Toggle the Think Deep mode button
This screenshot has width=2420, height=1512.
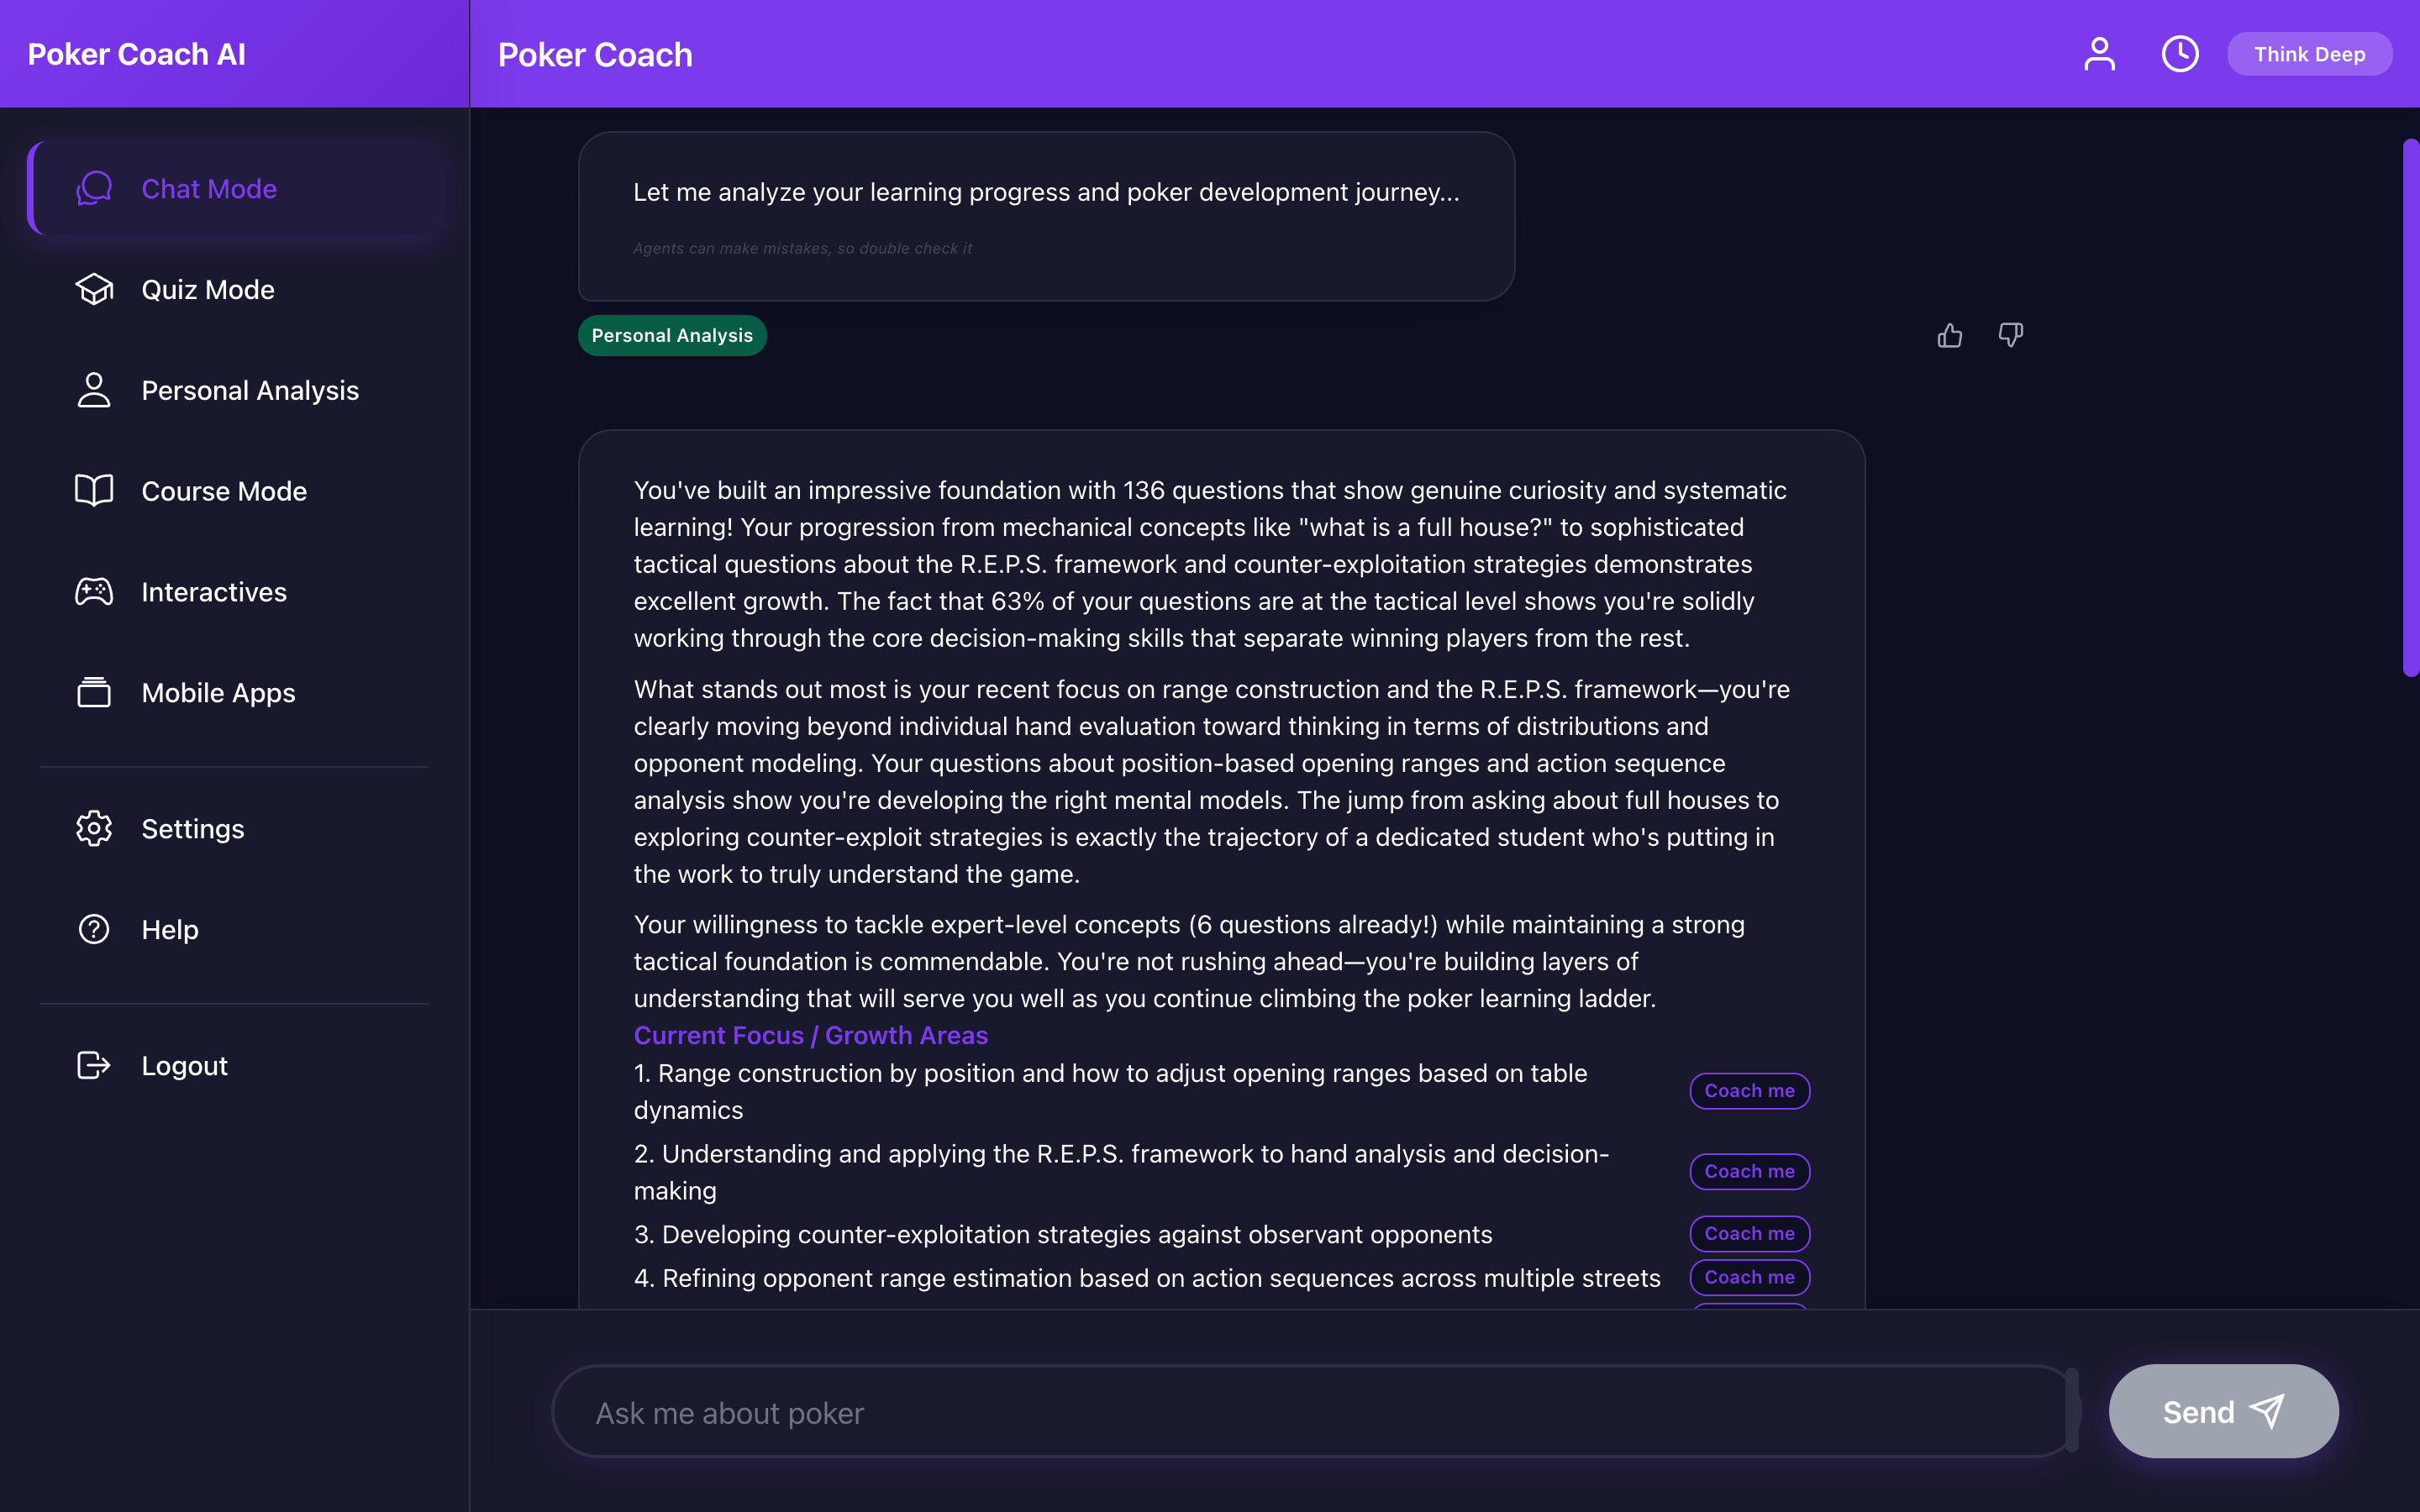click(2309, 54)
